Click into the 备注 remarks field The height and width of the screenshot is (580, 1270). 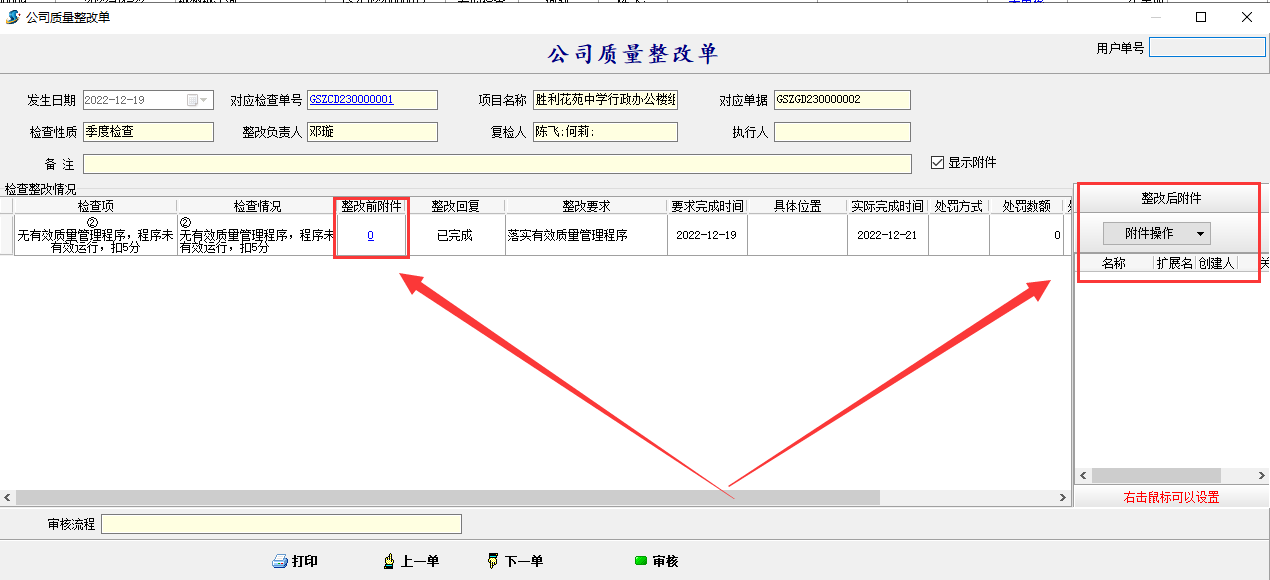point(497,164)
